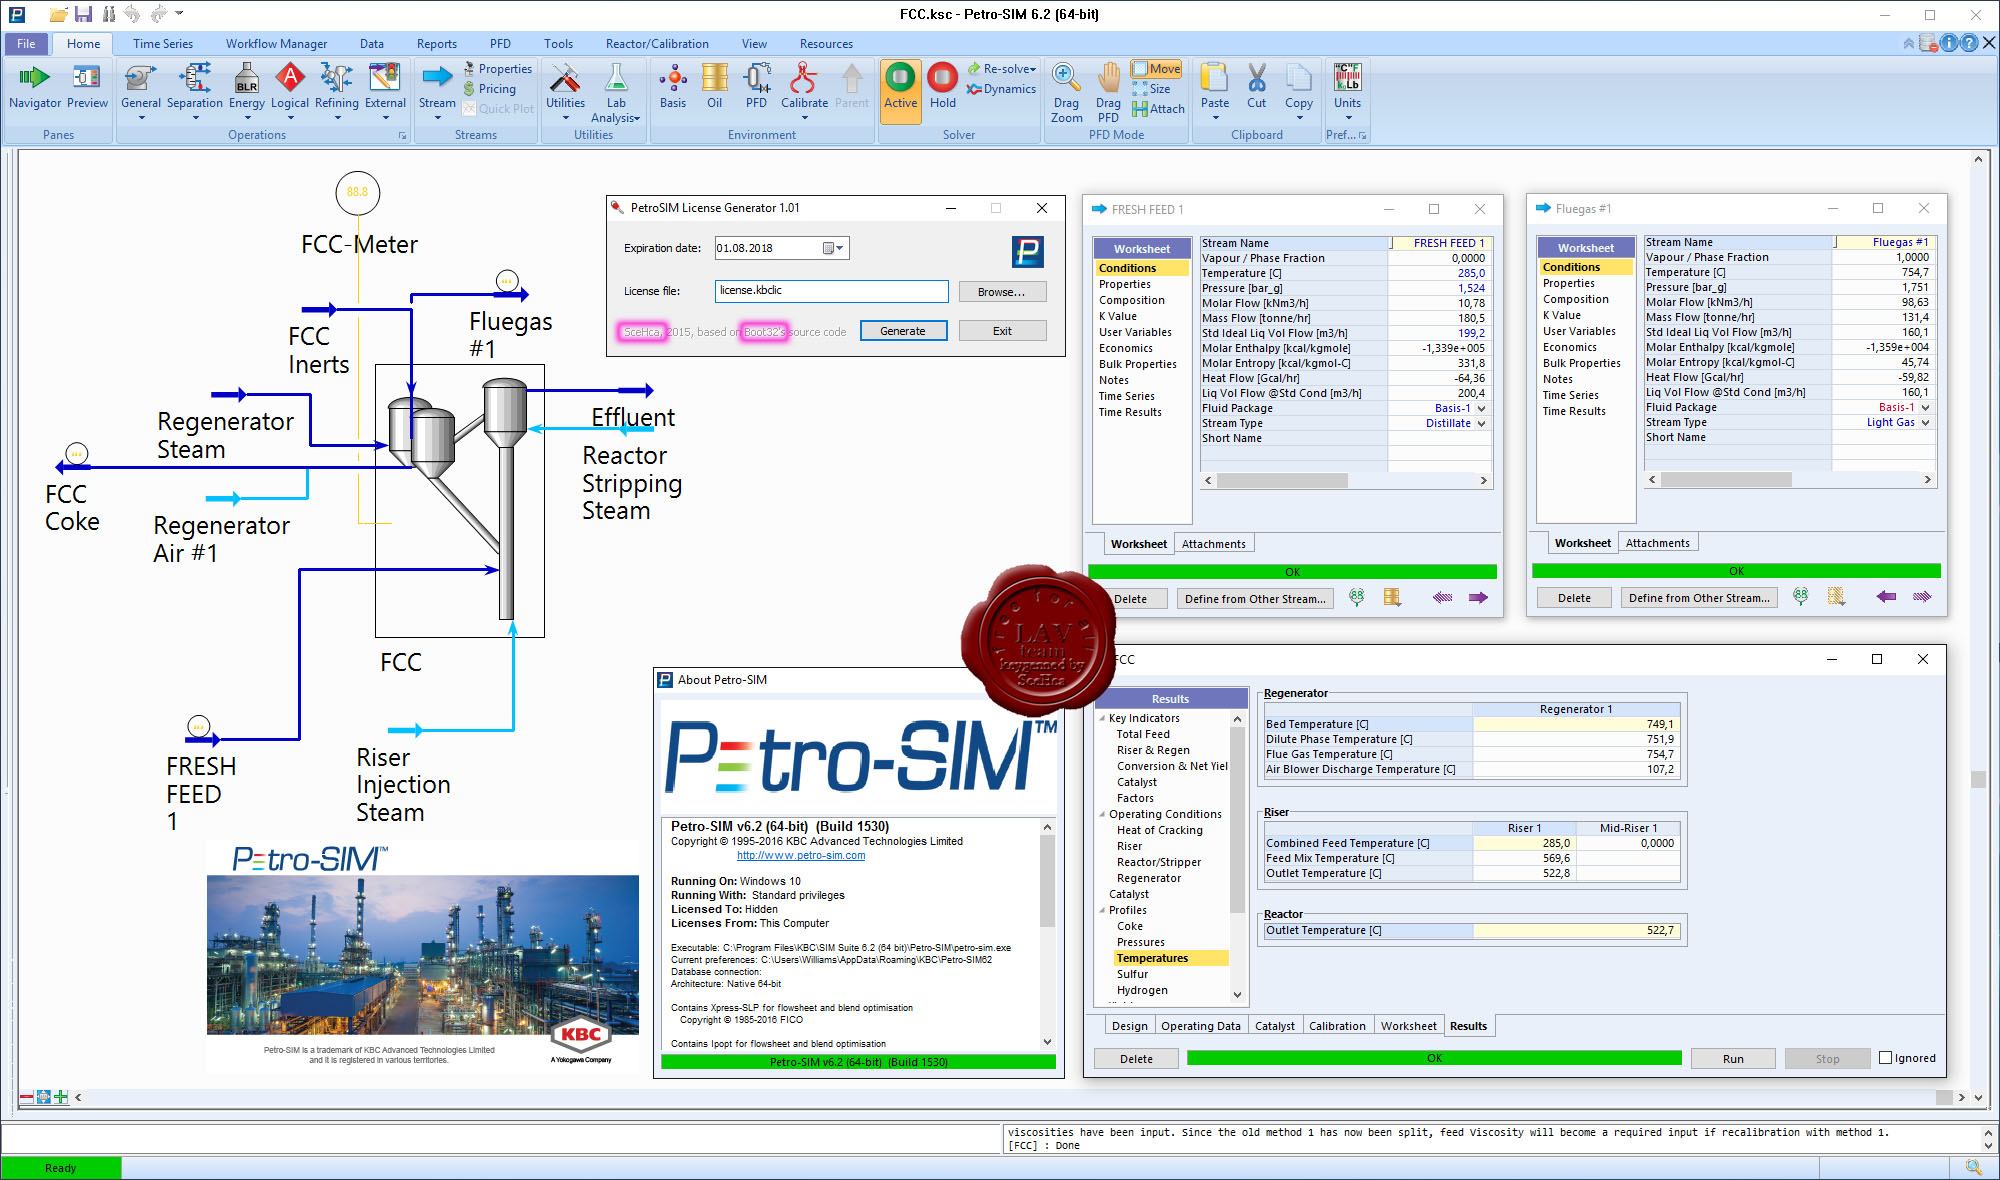Viewport: 2000px width, 1180px height.
Task: Open the Preview pane
Action: point(87,86)
